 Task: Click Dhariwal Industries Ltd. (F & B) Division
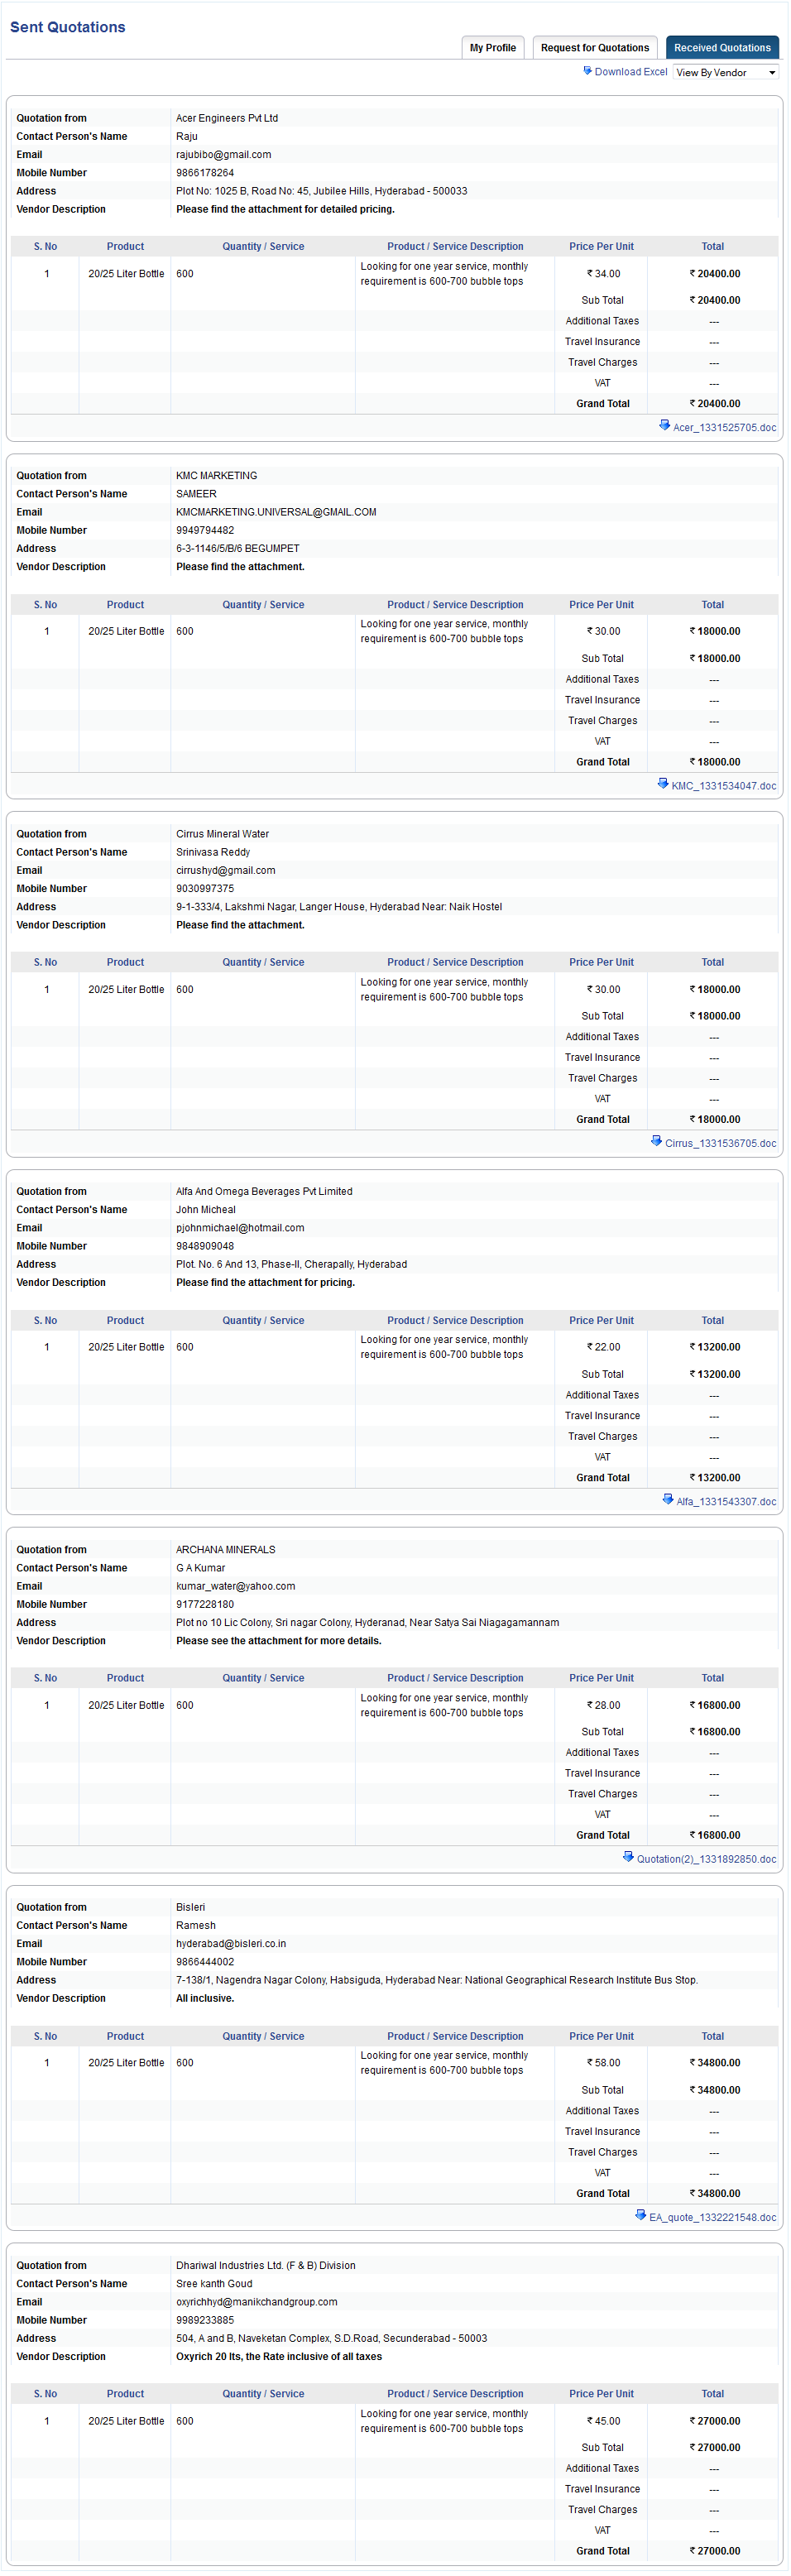(x=265, y=2266)
